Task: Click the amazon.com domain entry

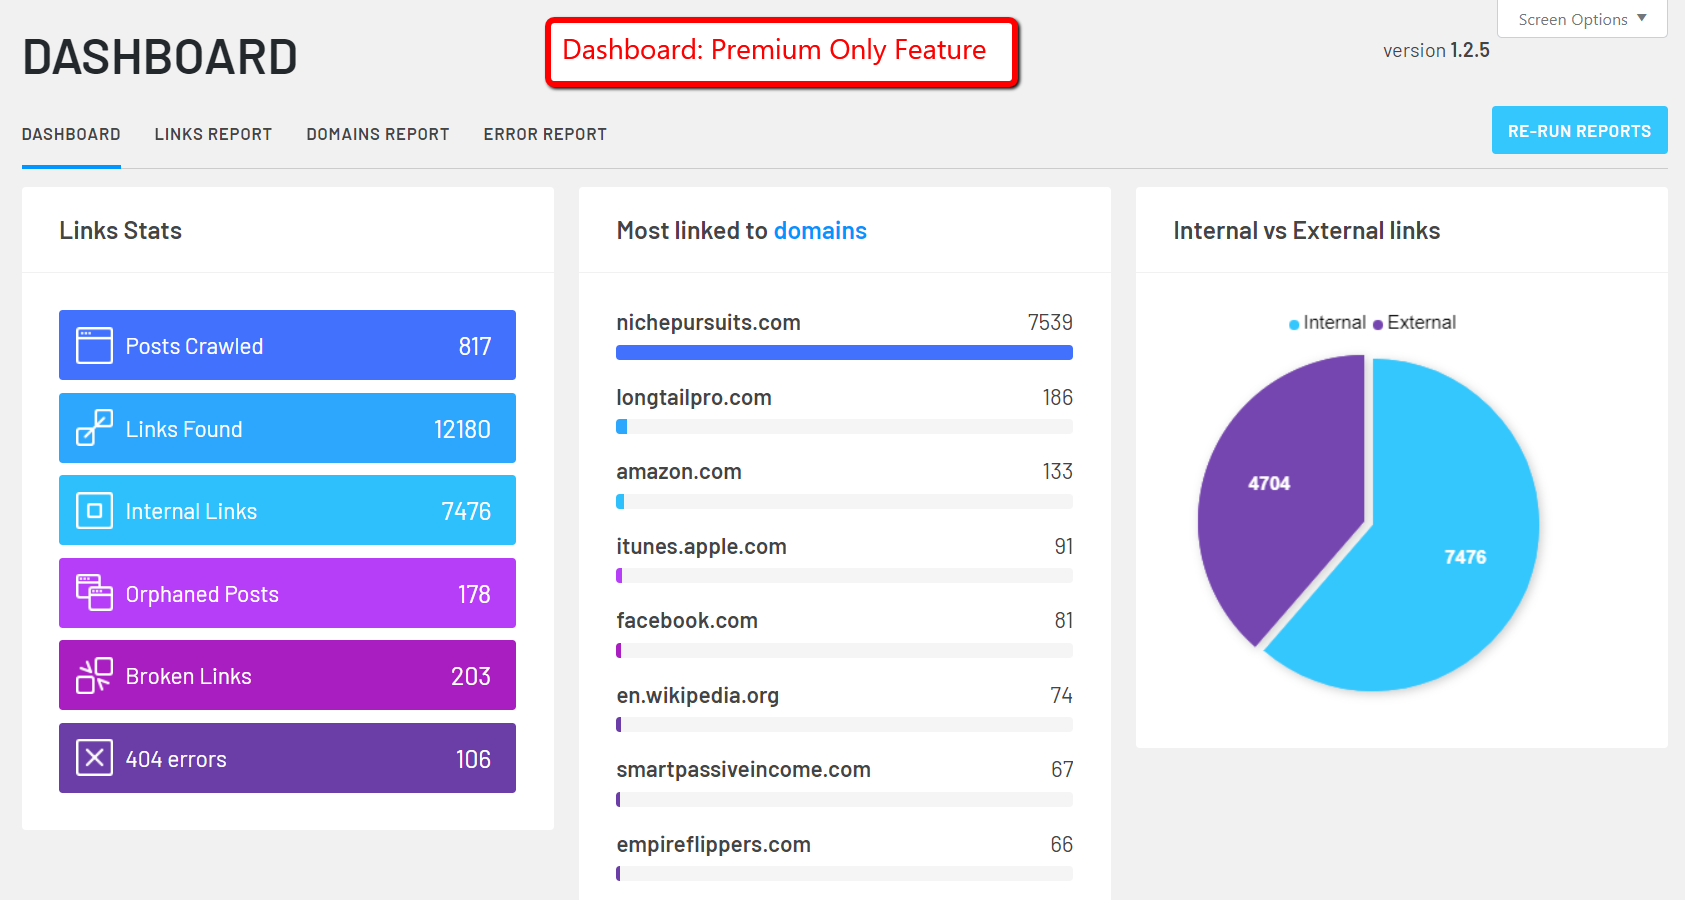Action: pyautogui.click(x=678, y=471)
